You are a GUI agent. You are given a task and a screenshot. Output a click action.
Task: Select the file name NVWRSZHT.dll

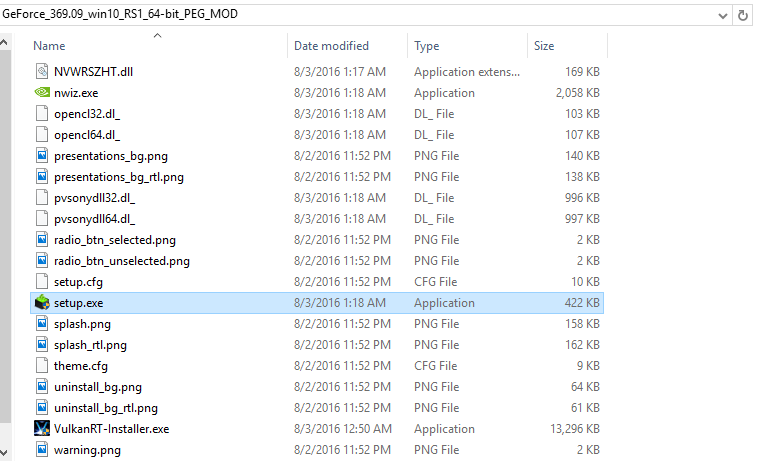pos(93,72)
